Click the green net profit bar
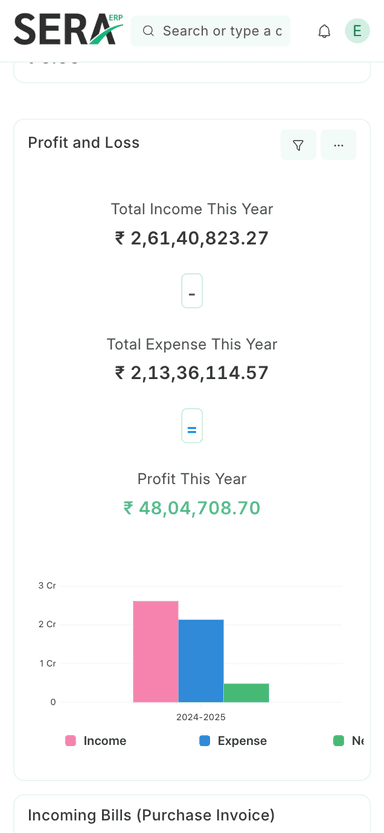 (246, 693)
